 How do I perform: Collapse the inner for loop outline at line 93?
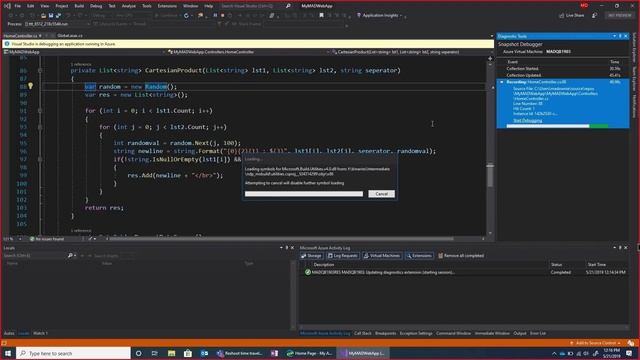tap(40, 127)
